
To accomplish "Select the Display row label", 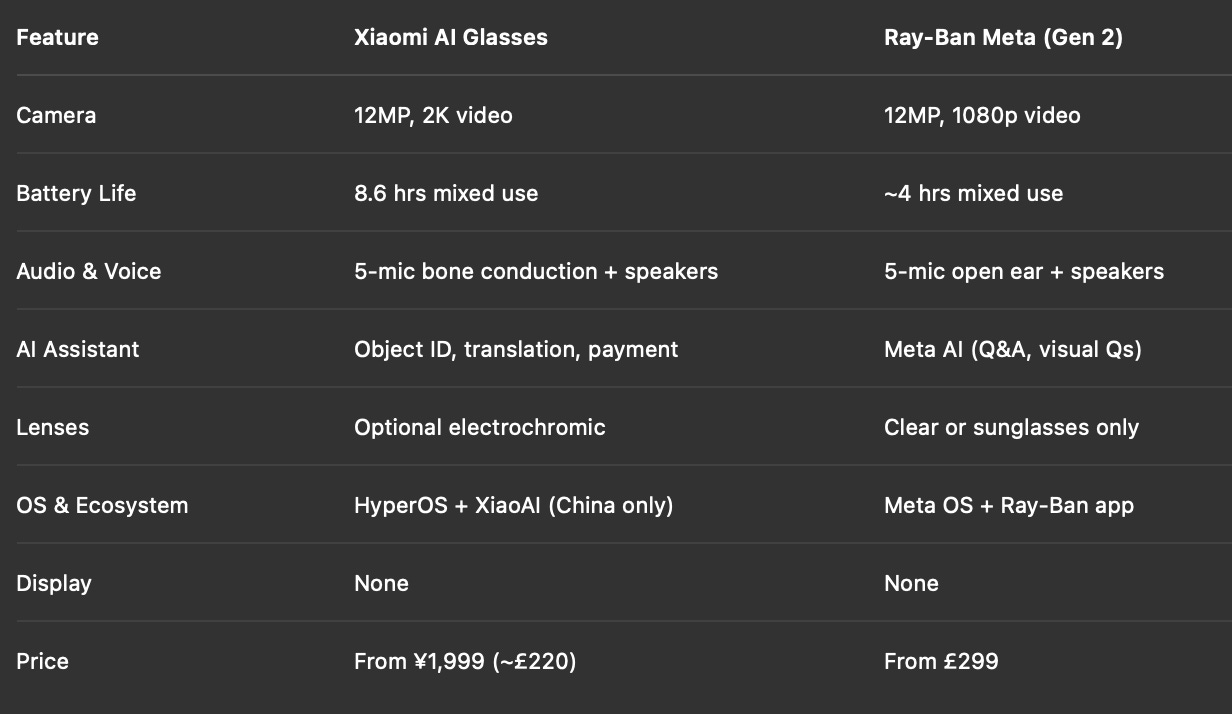I will point(53,584).
